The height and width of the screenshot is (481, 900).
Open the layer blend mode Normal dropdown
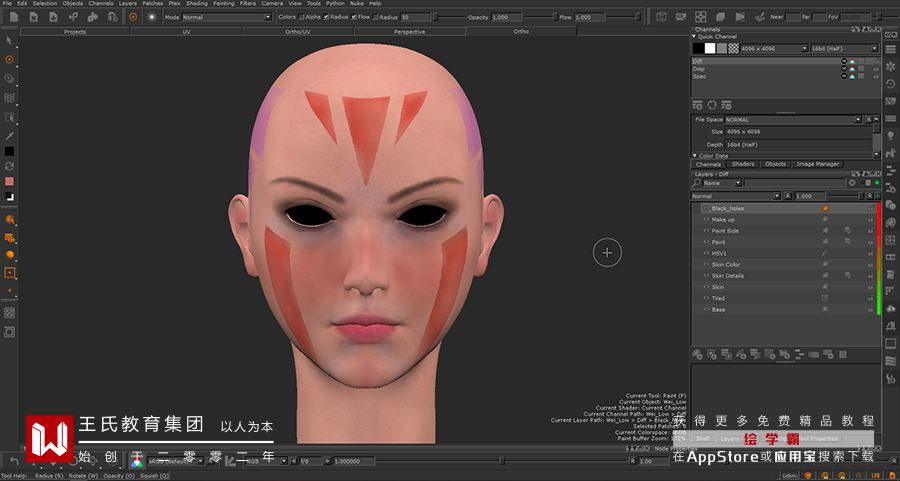point(736,196)
